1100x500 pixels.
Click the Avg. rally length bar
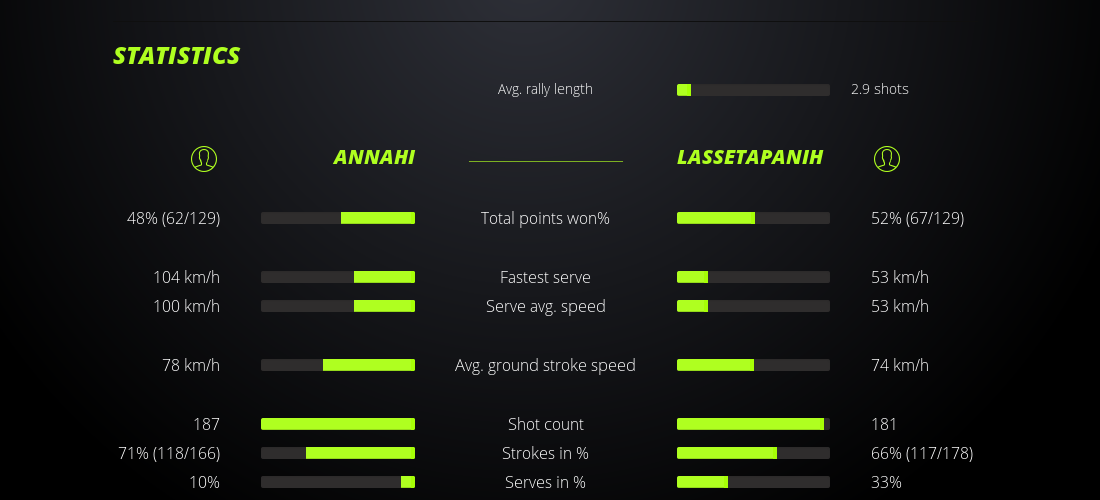coord(753,90)
